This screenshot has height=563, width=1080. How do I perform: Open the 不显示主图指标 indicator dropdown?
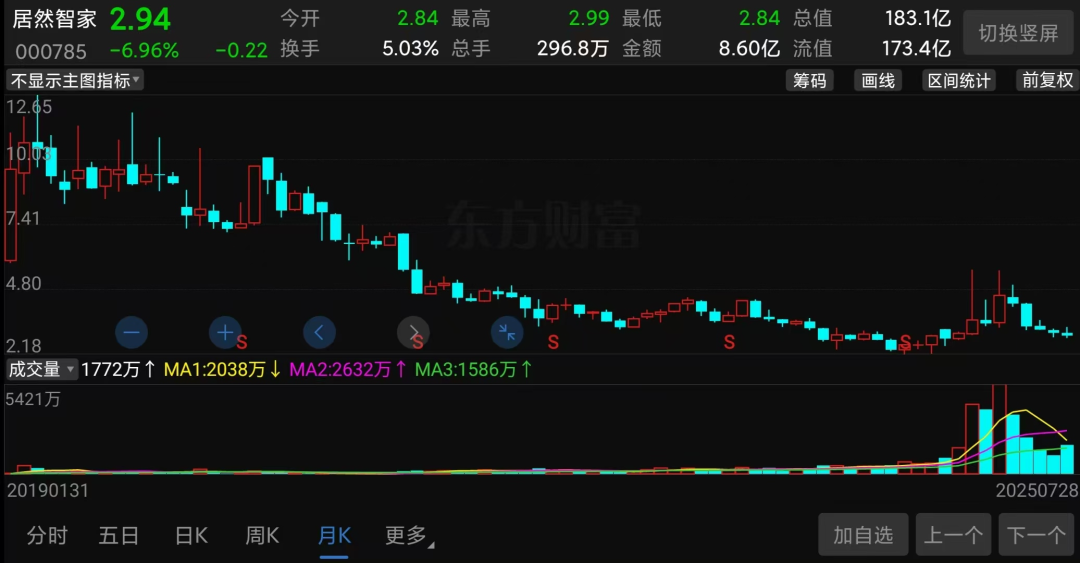coord(74,81)
